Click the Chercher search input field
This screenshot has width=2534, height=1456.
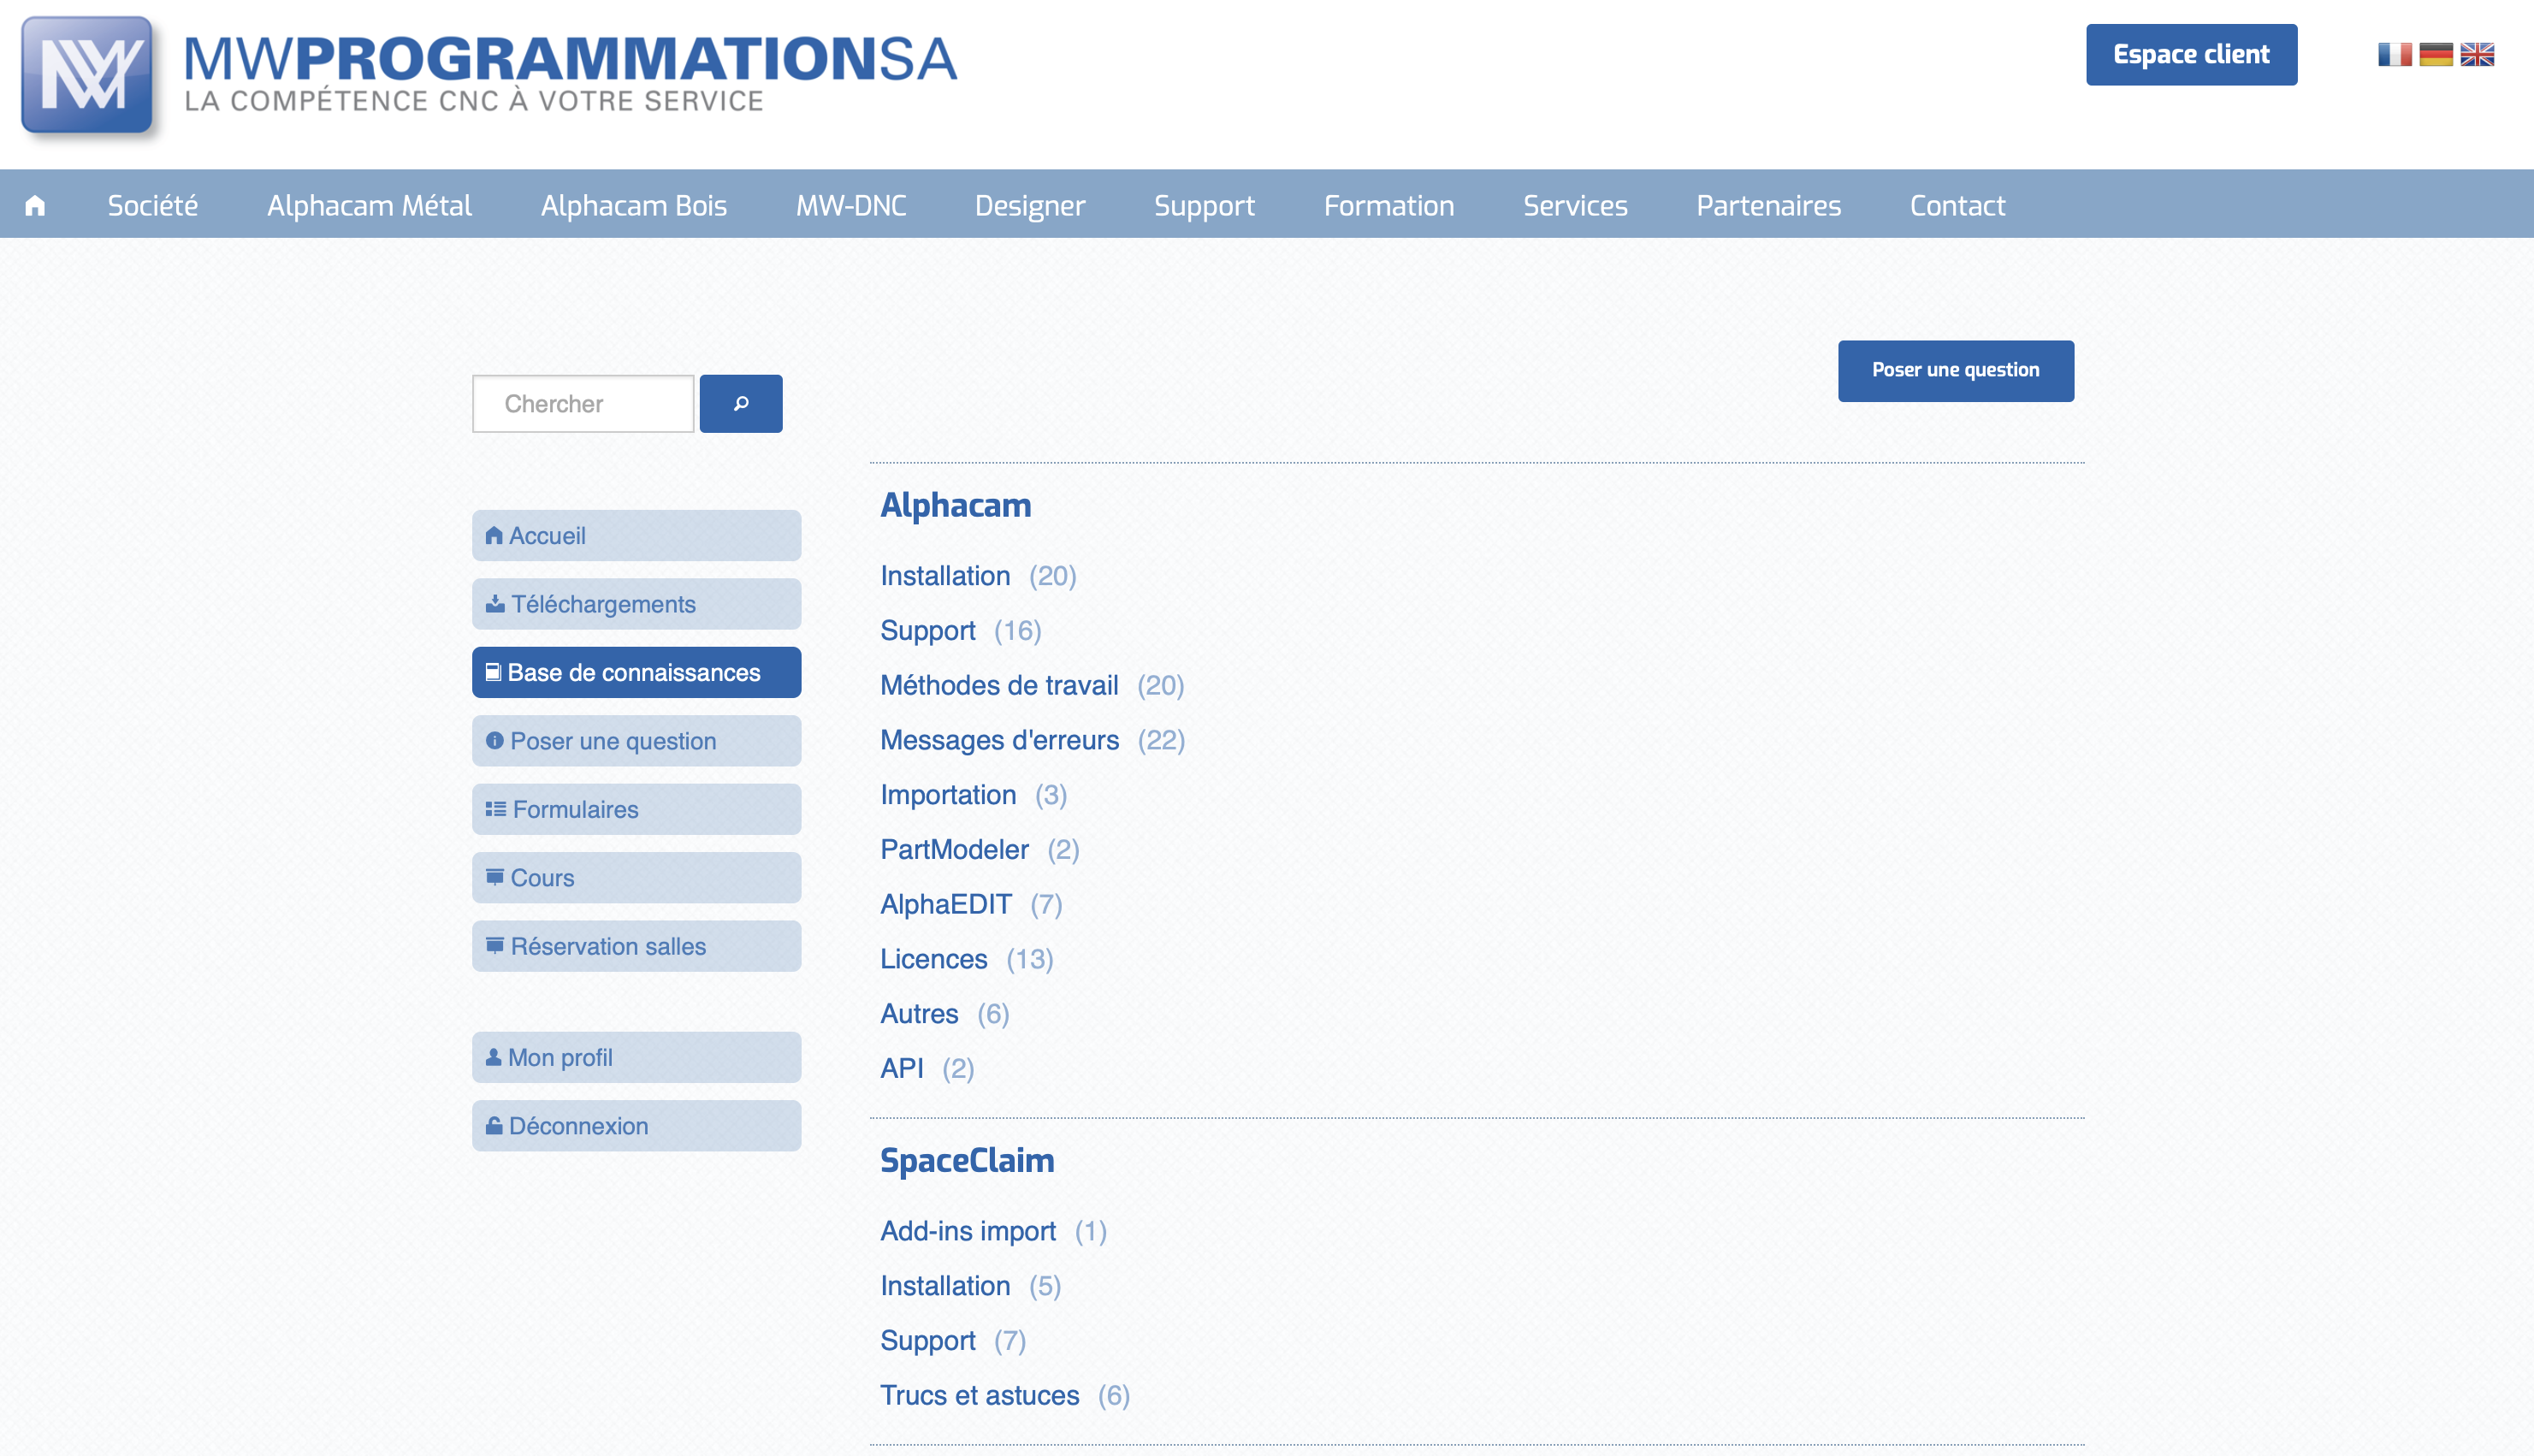click(583, 403)
